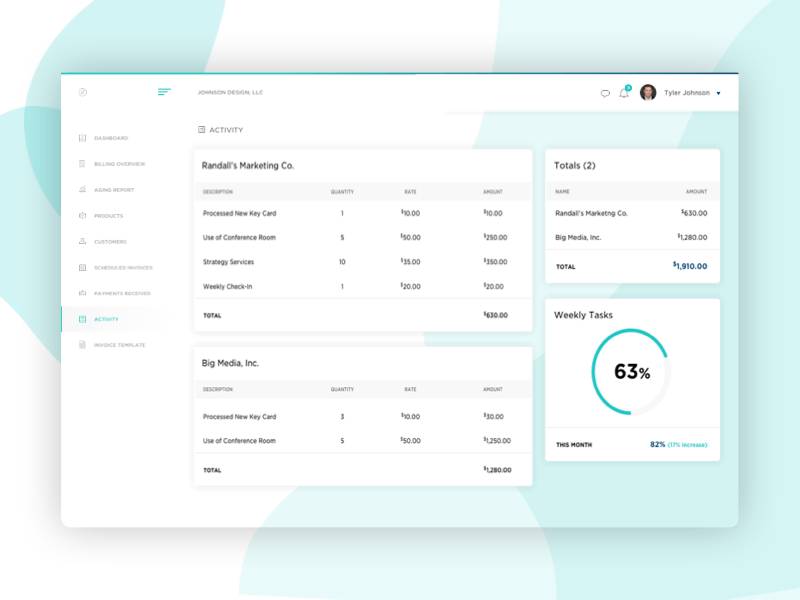This screenshot has height=600, width=800.
Task: Open the Dashboard icon in the sidebar
Action: (x=83, y=138)
